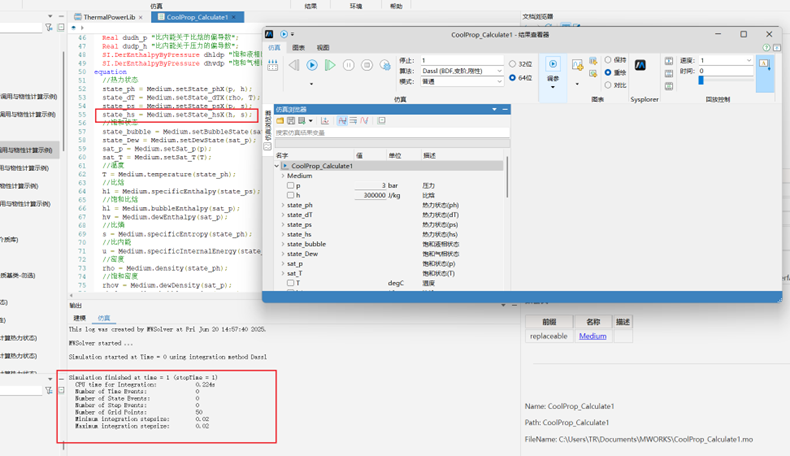The height and width of the screenshot is (456, 790).
Task: Open the dropdown arrow under 调参
Action: [553, 87]
